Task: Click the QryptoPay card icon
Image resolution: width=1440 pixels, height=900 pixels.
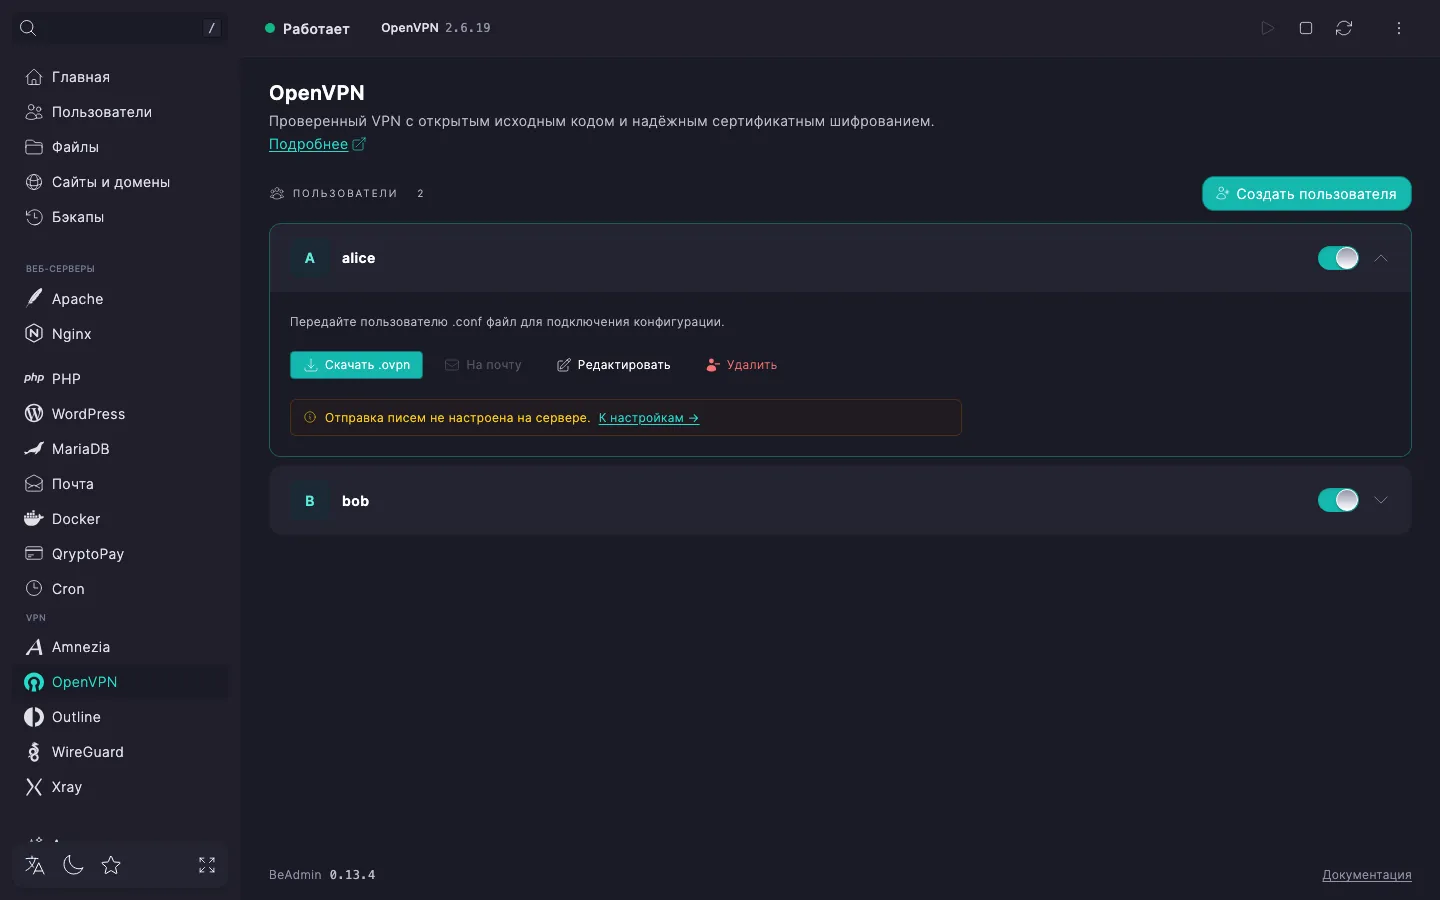Action: [x=34, y=554]
